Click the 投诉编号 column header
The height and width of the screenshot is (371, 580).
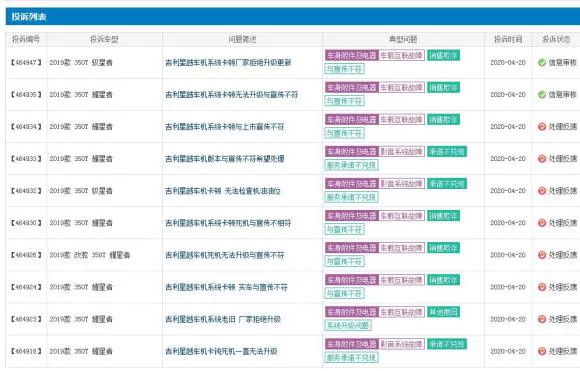[26, 39]
